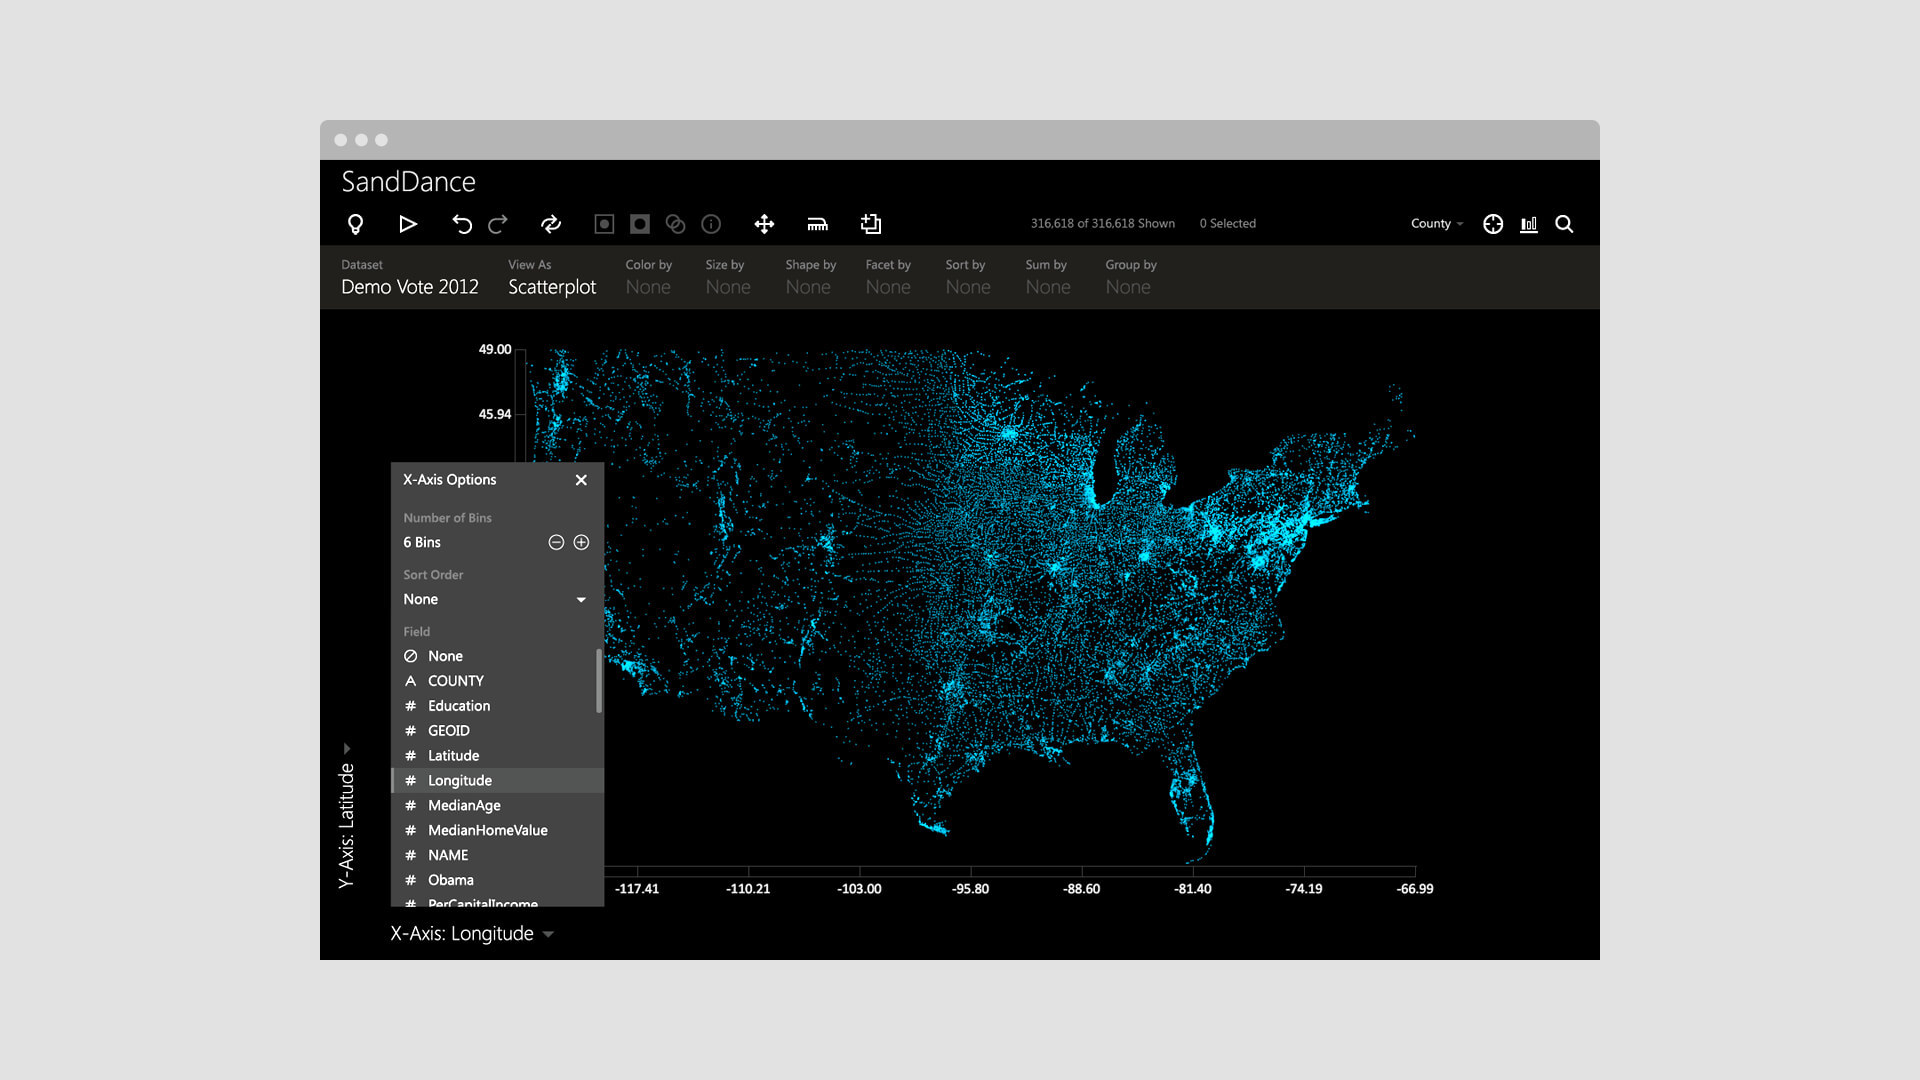The height and width of the screenshot is (1080, 1920).
Task: Select the MedianAge field
Action: tap(496, 806)
